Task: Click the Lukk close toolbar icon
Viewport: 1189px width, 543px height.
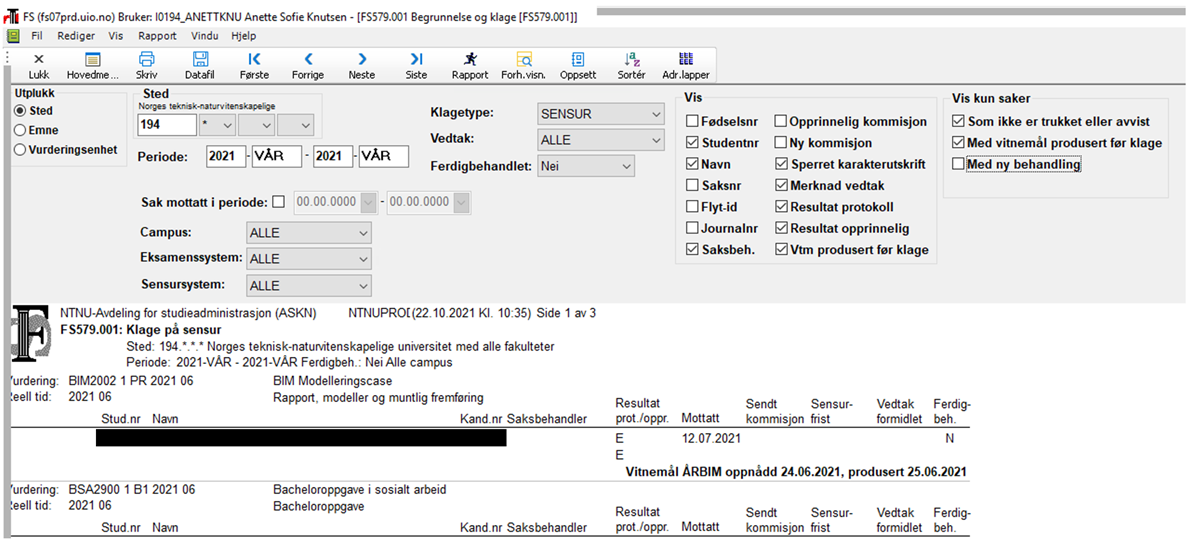Action: point(39,65)
